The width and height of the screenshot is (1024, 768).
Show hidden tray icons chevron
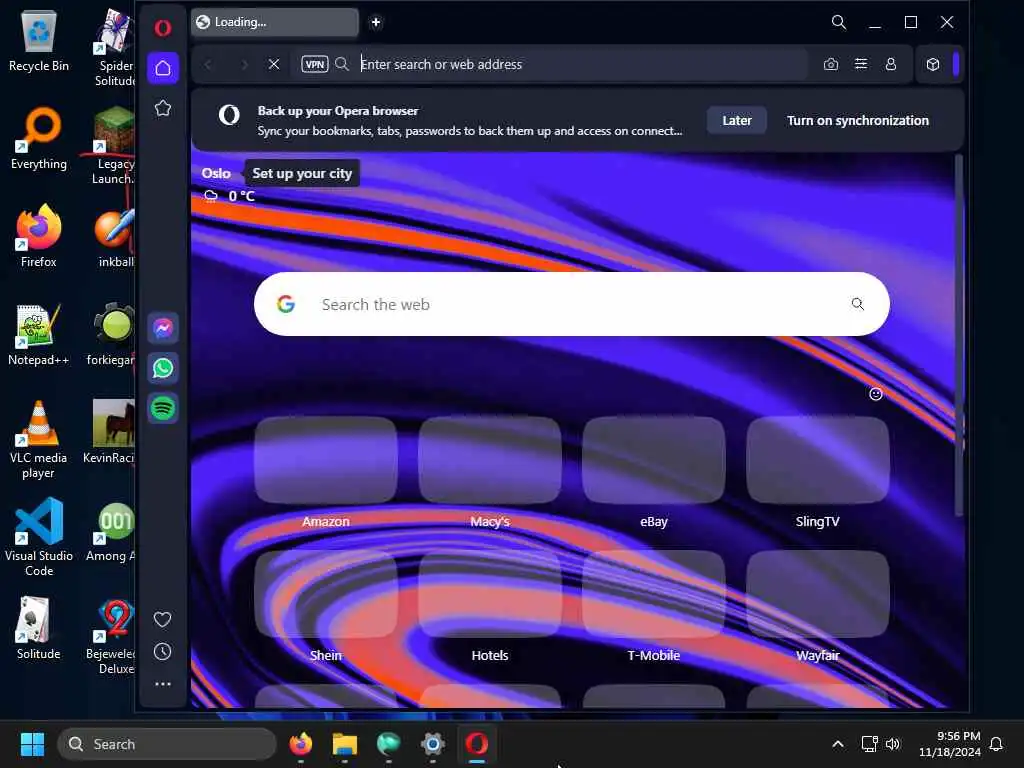coord(838,744)
